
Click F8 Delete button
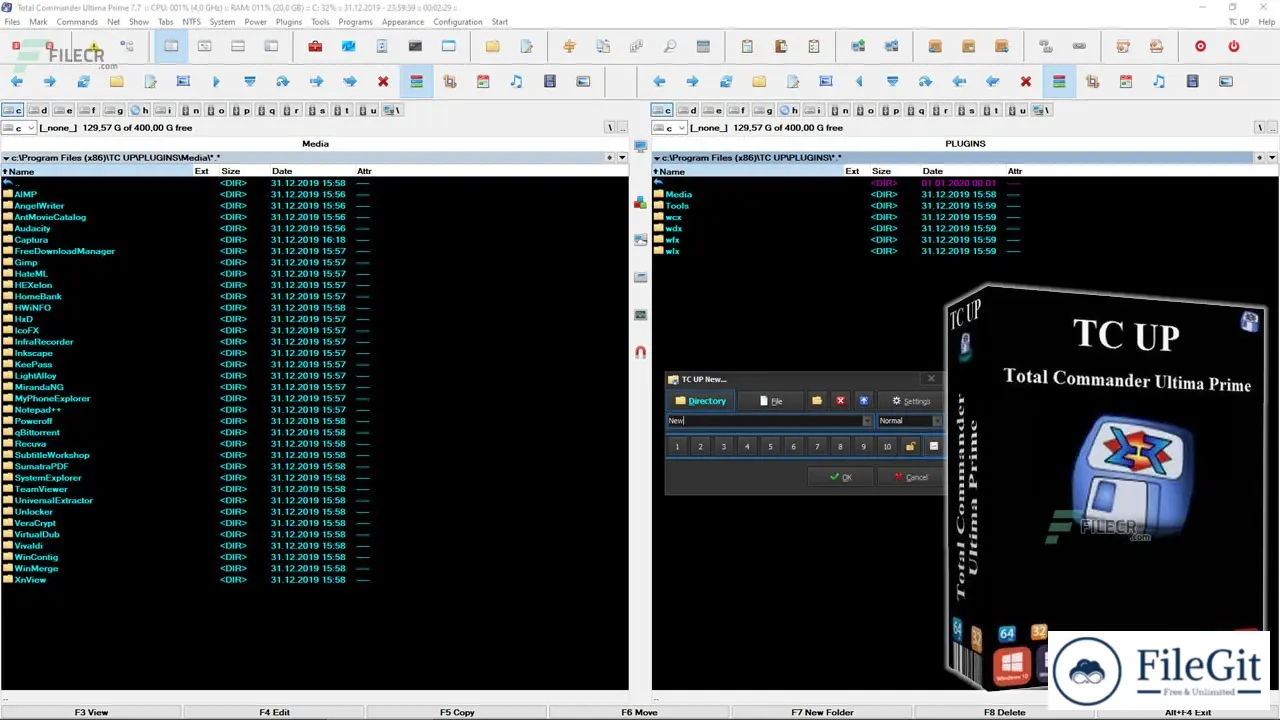(x=1004, y=712)
